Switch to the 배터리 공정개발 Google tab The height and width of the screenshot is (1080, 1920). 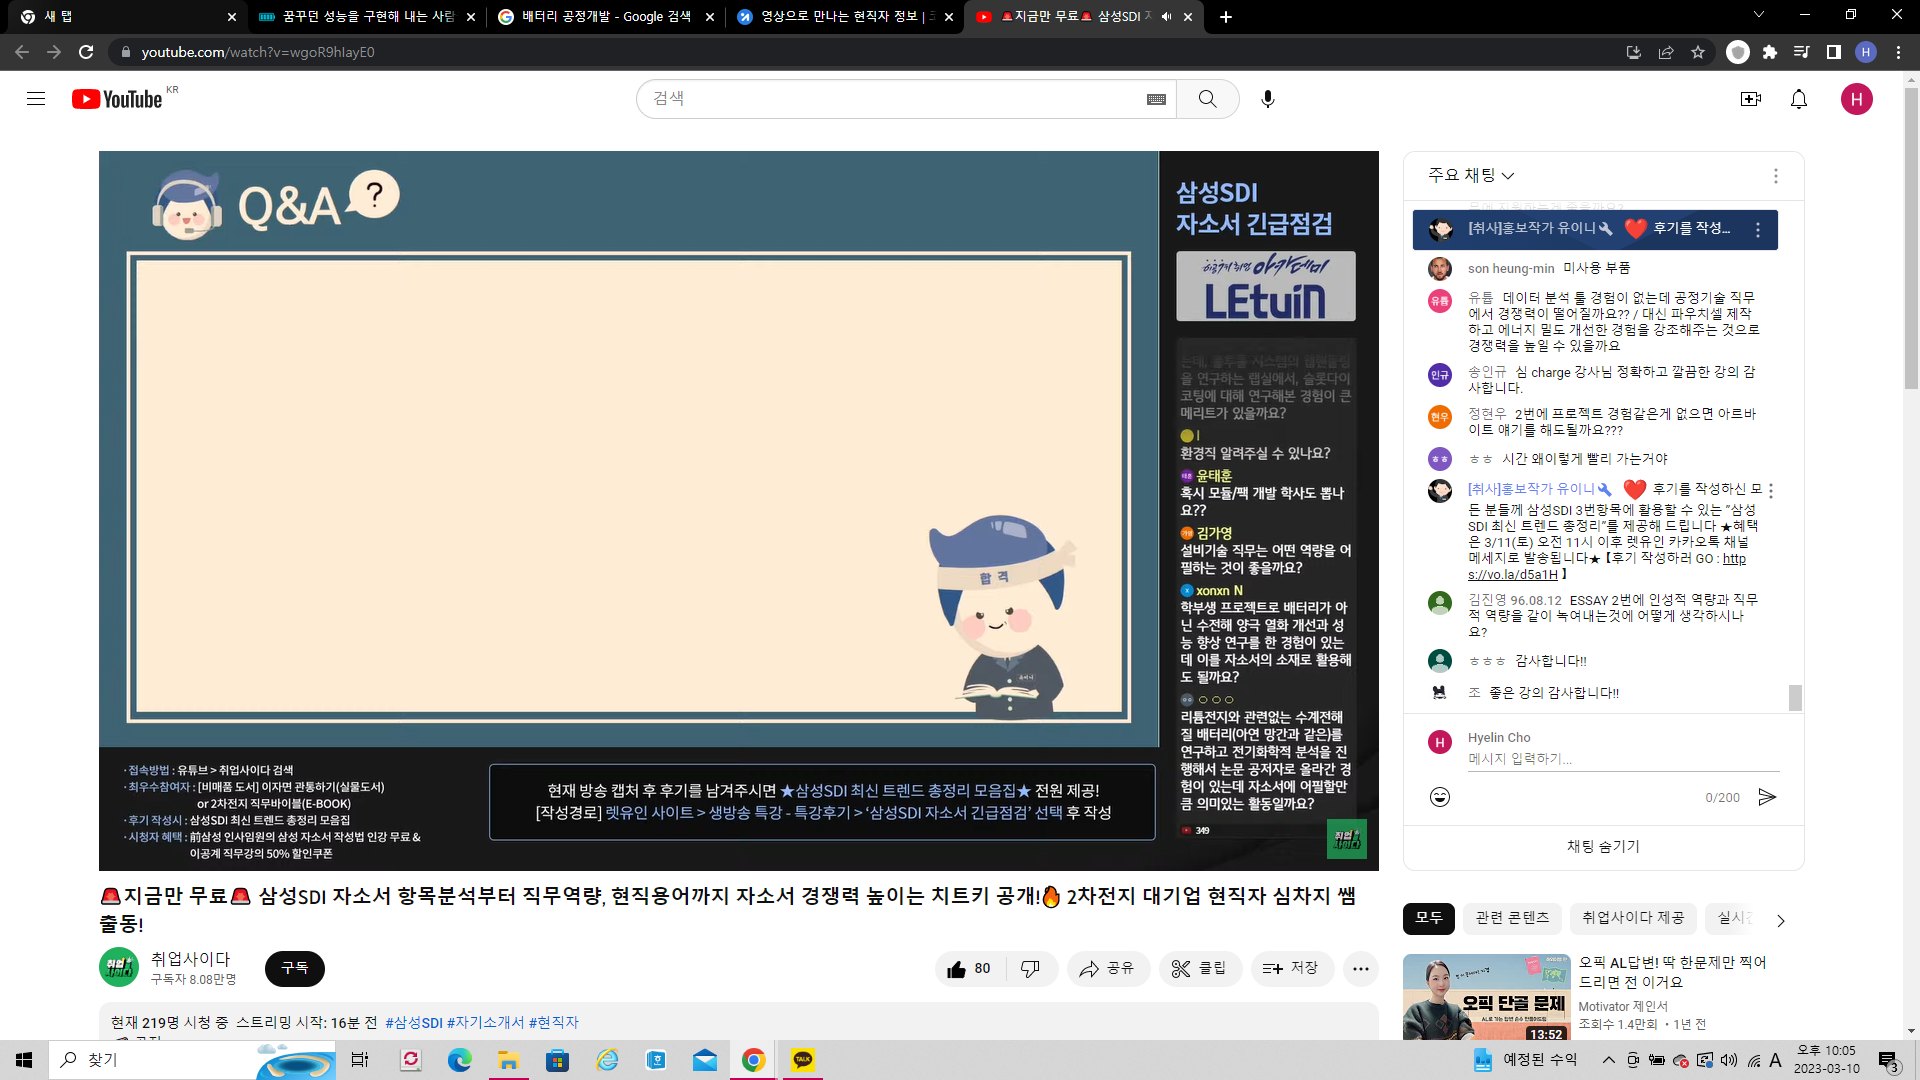[x=607, y=17]
